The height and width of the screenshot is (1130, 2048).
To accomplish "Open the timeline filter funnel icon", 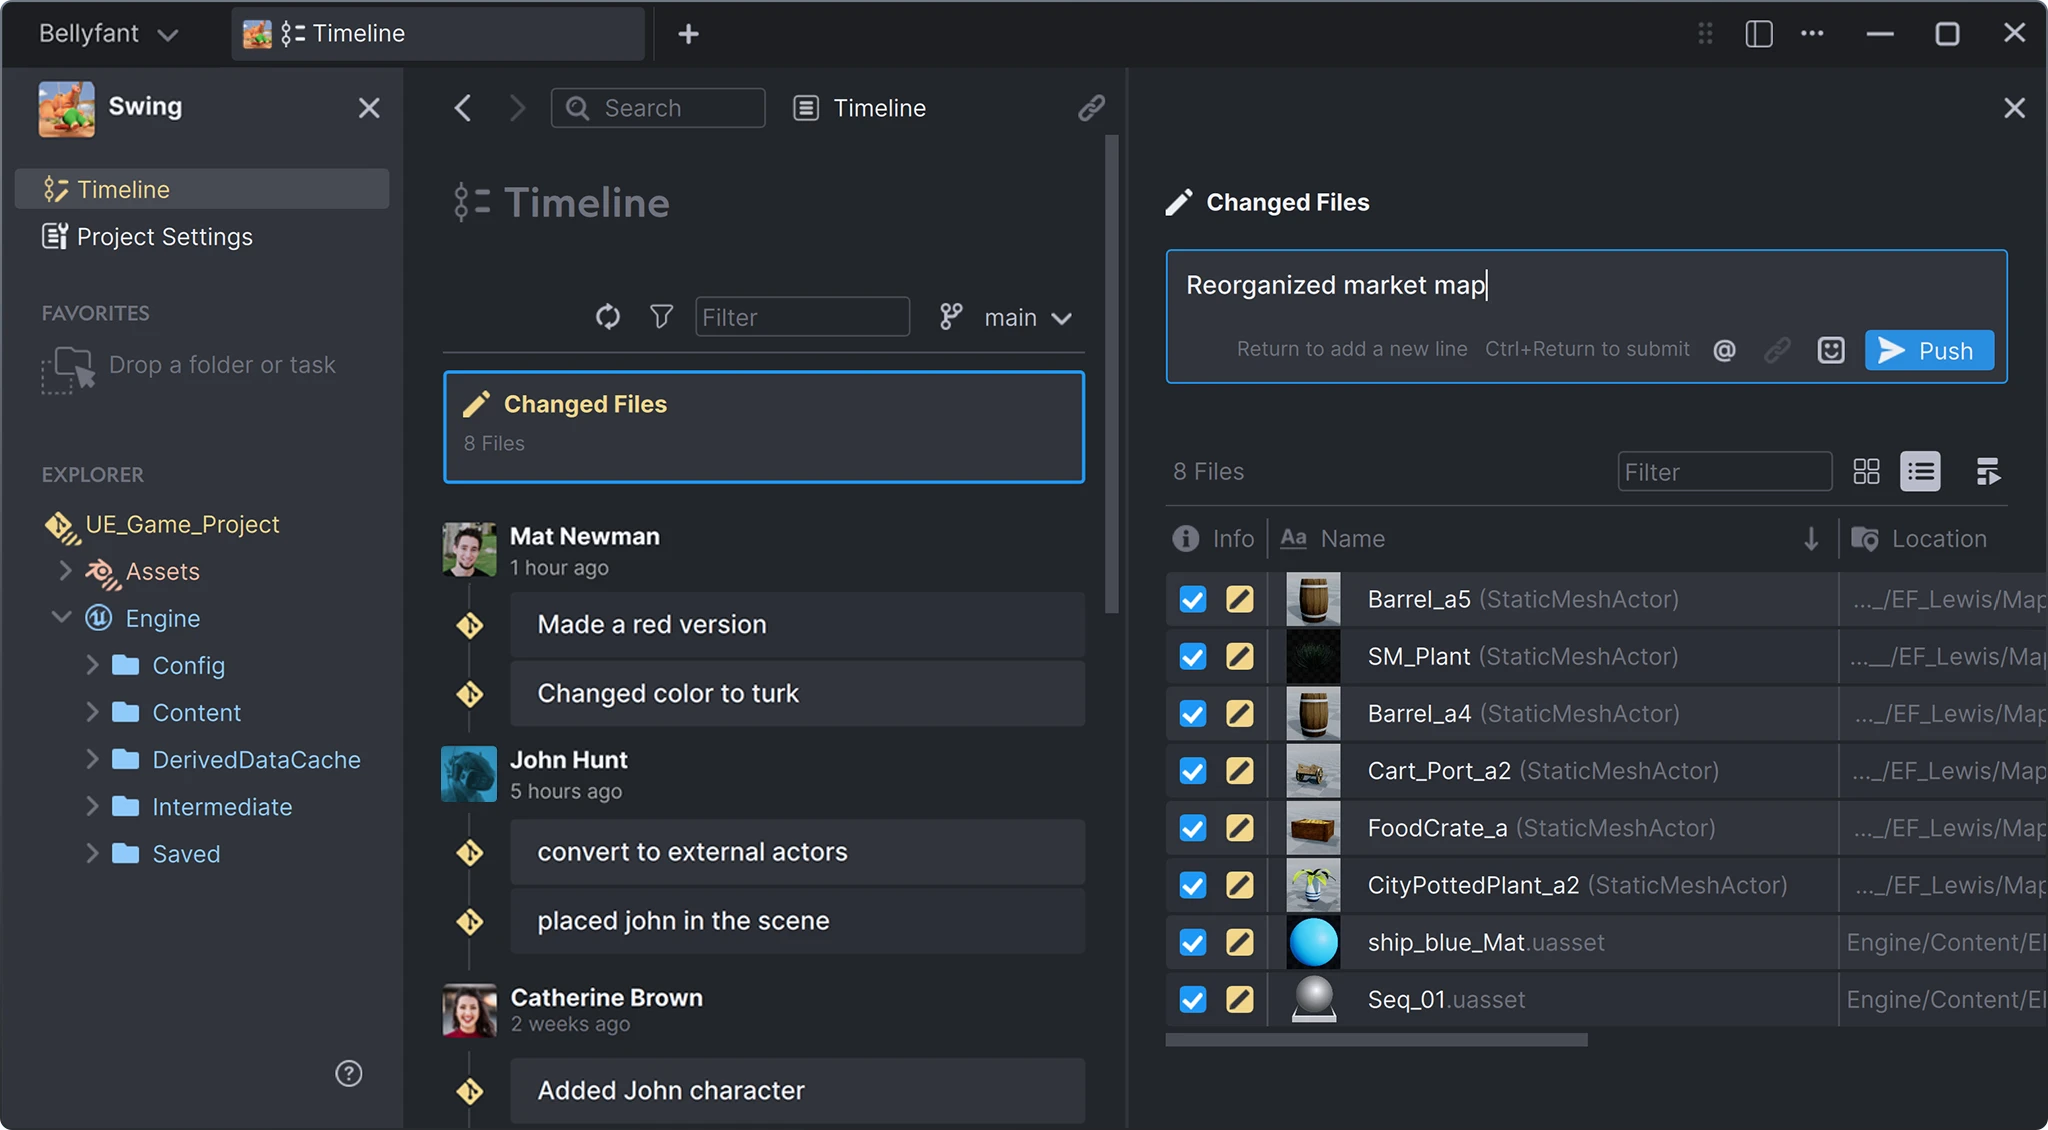I will pos(660,317).
